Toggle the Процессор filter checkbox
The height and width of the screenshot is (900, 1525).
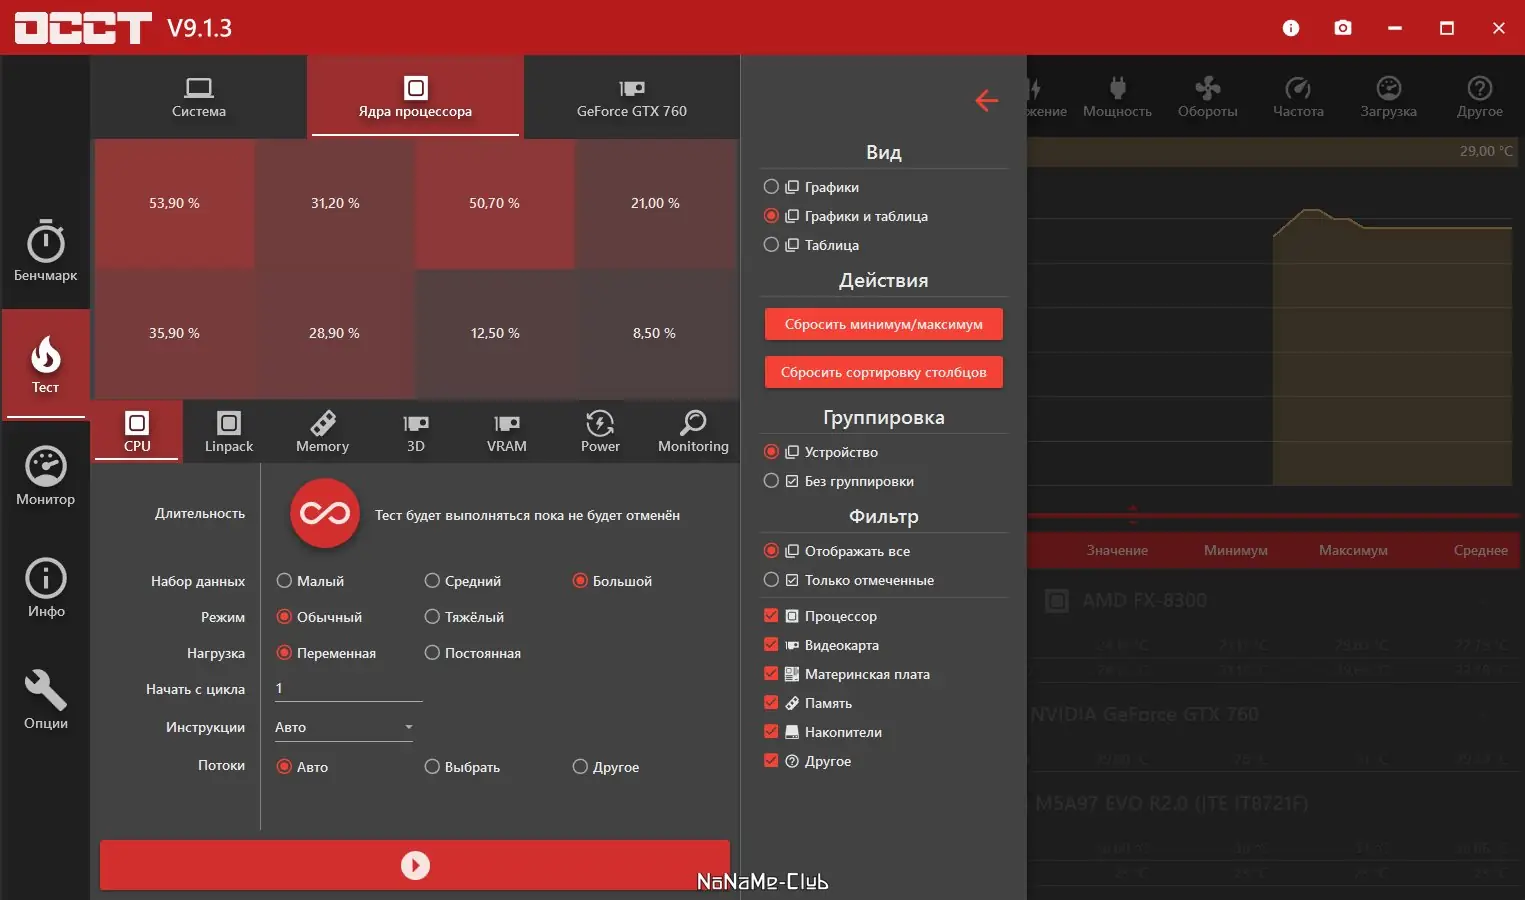pos(771,616)
